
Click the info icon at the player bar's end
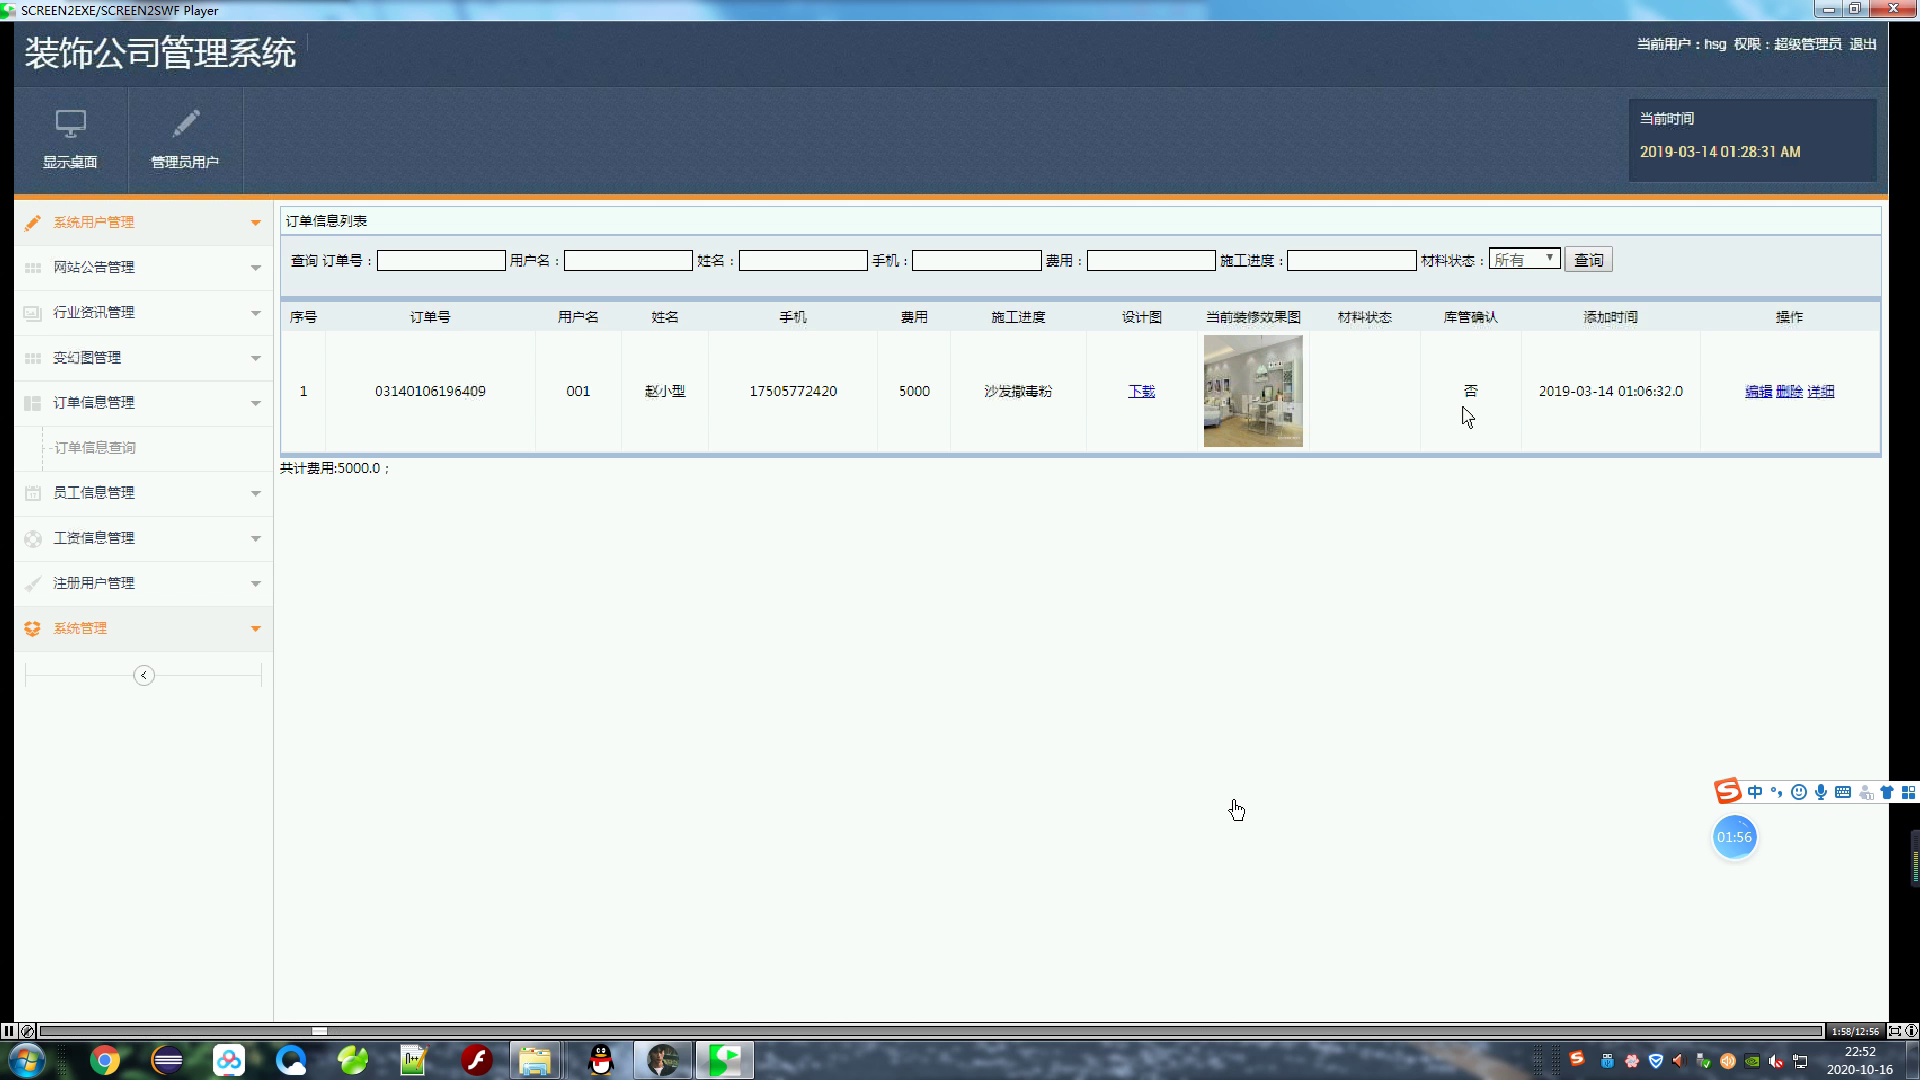pos(1911,1031)
